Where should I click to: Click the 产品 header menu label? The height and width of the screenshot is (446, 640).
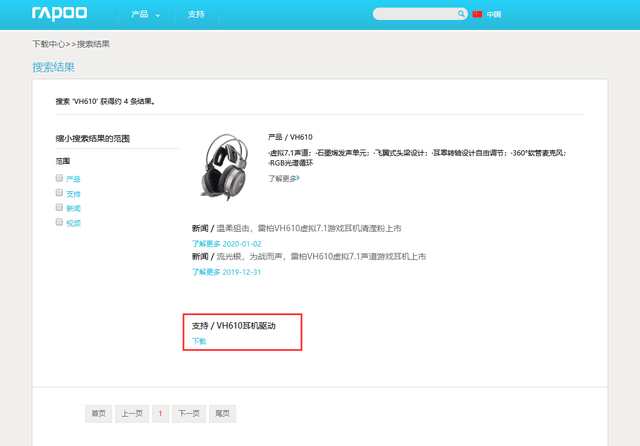click(140, 14)
